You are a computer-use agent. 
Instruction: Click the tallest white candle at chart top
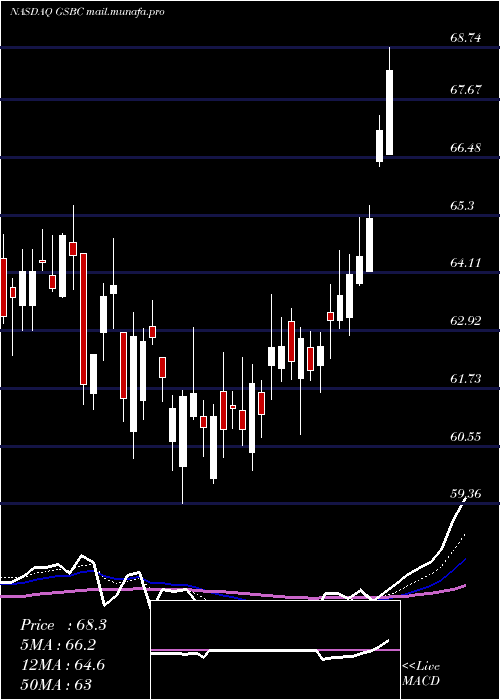point(390,112)
